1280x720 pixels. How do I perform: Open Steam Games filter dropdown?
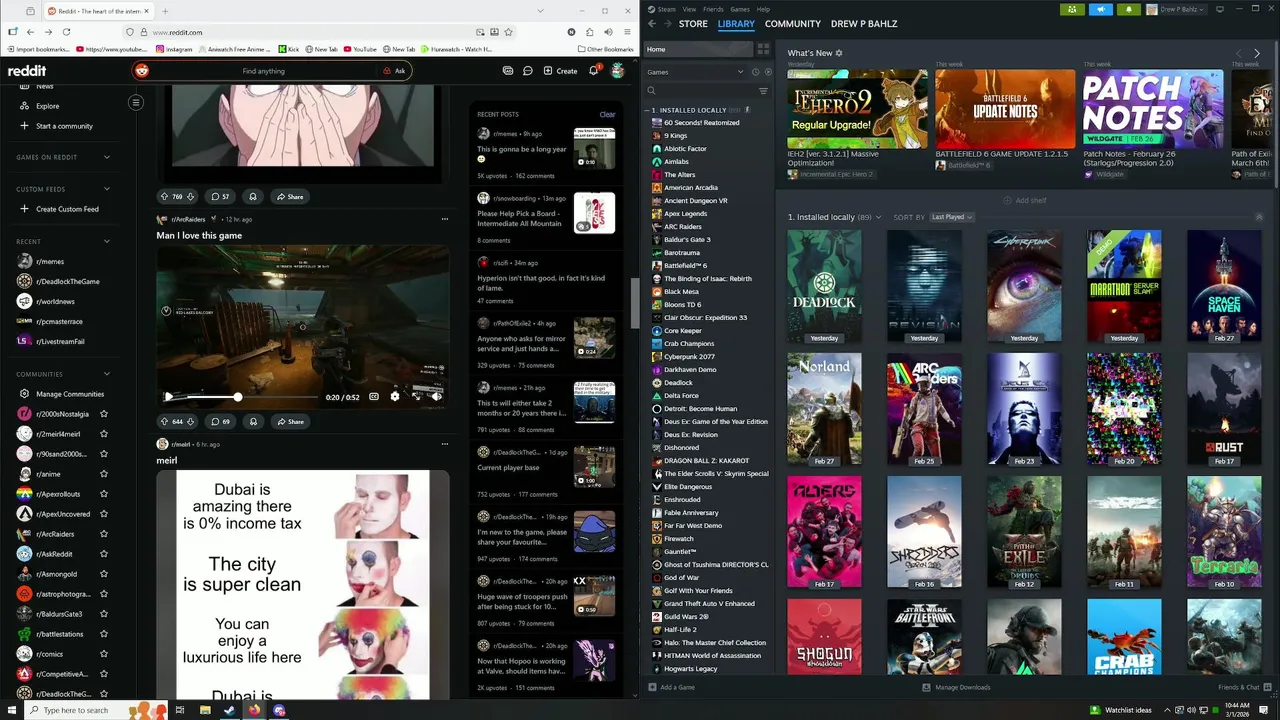coord(695,72)
